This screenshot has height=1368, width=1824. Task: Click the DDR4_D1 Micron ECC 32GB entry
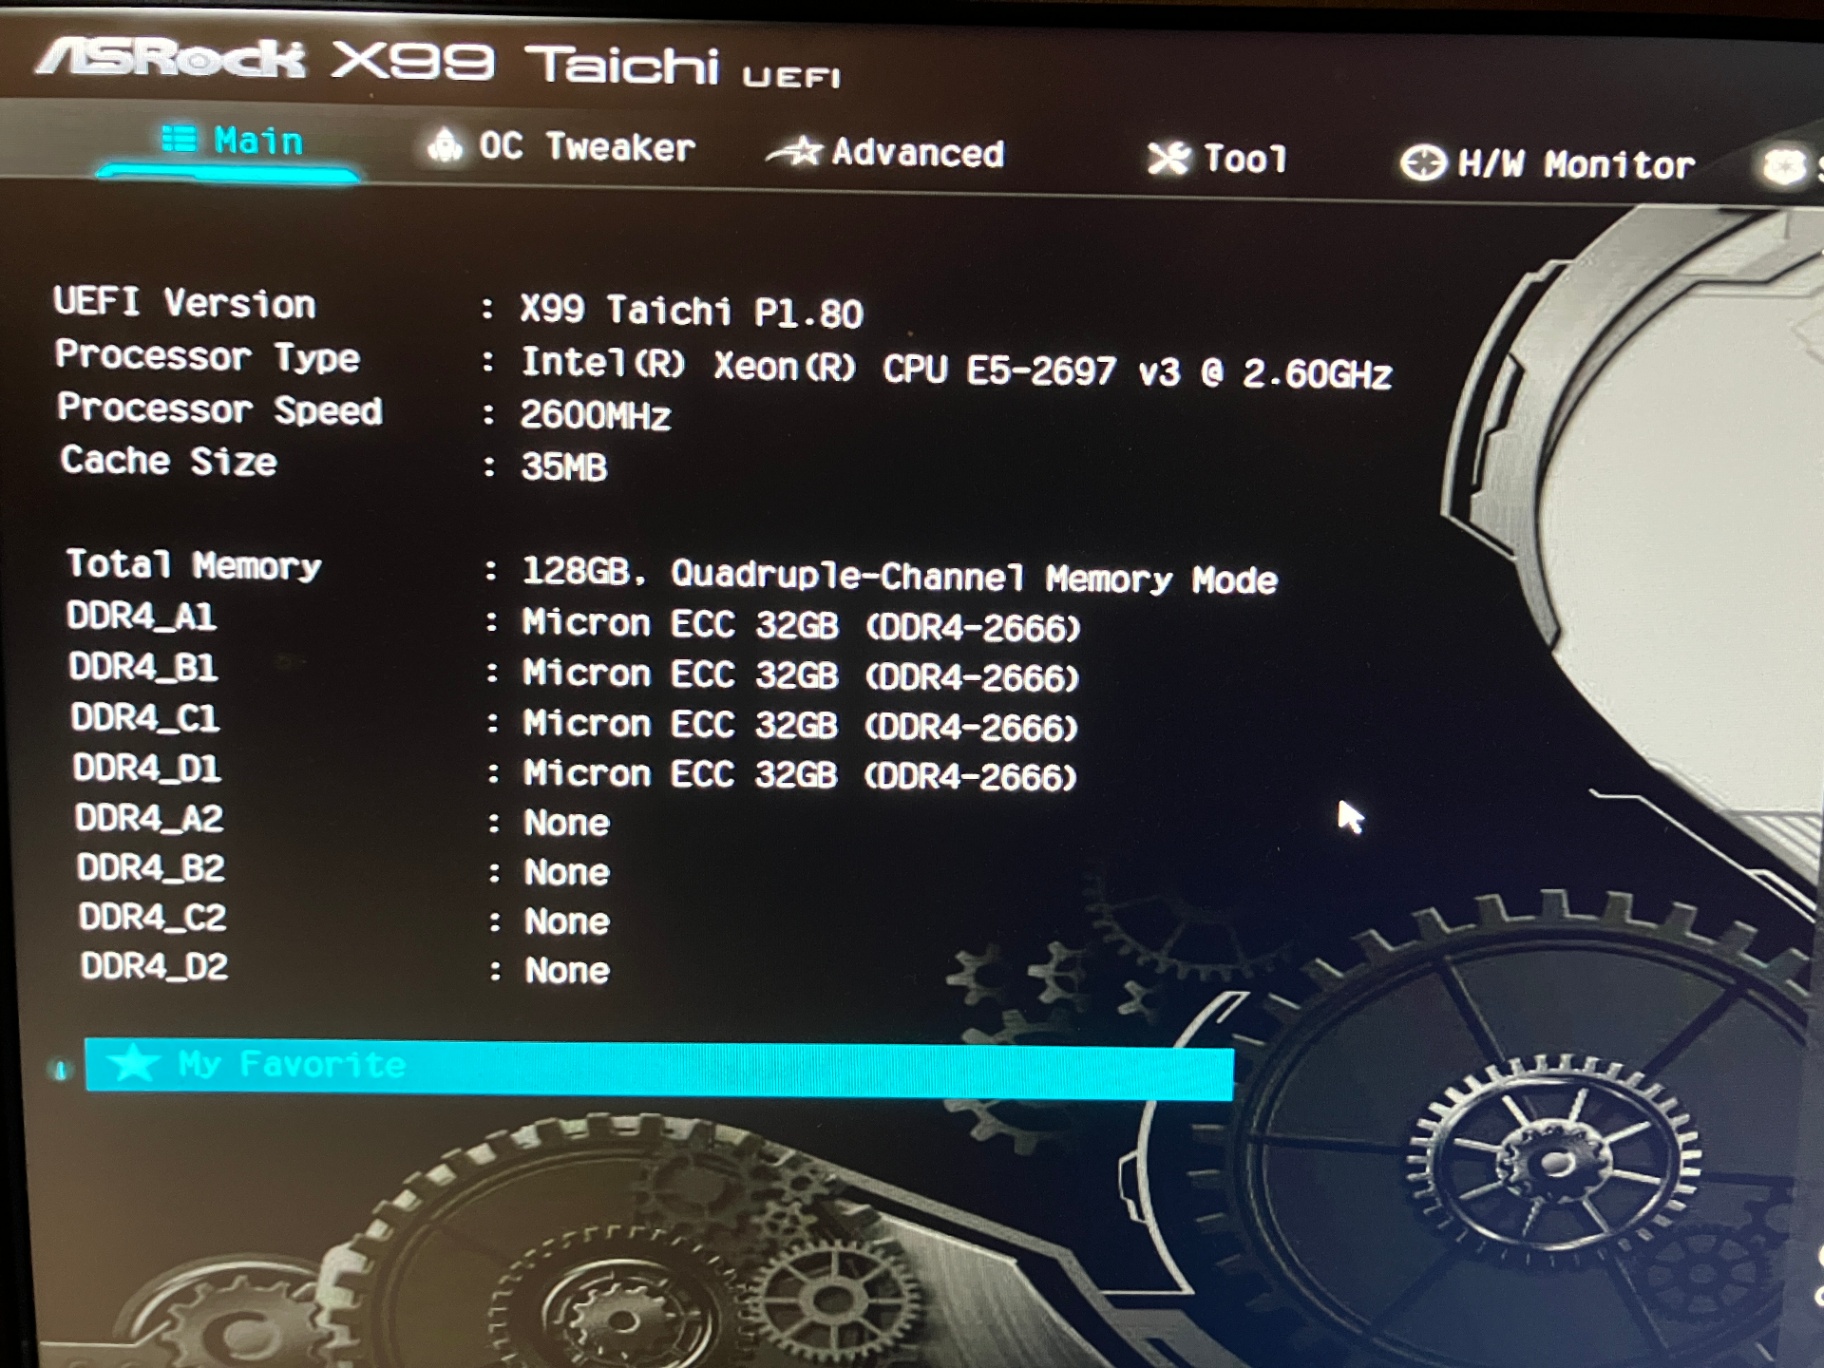(799, 775)
